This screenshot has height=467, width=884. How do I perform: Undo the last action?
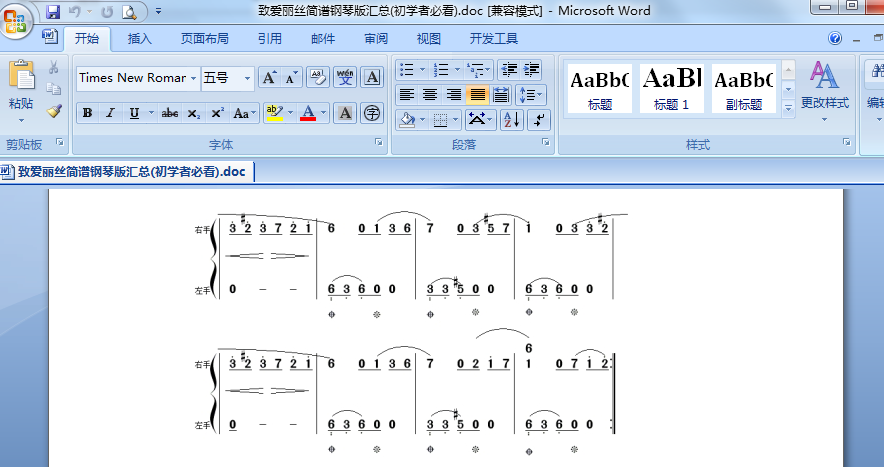(x=74, y=11)
